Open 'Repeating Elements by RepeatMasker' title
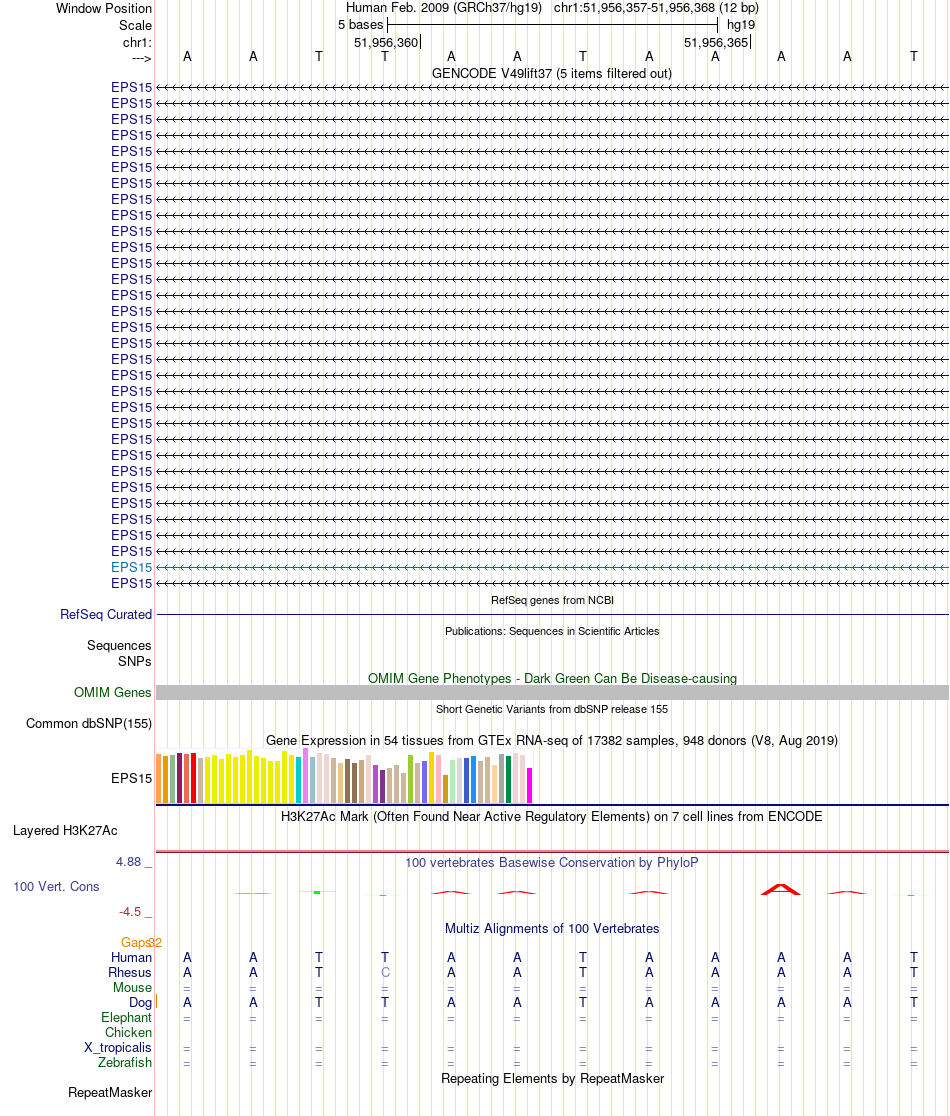Image resolution: width=950 pixels, height=1116 pixels. click(552, 1079)
